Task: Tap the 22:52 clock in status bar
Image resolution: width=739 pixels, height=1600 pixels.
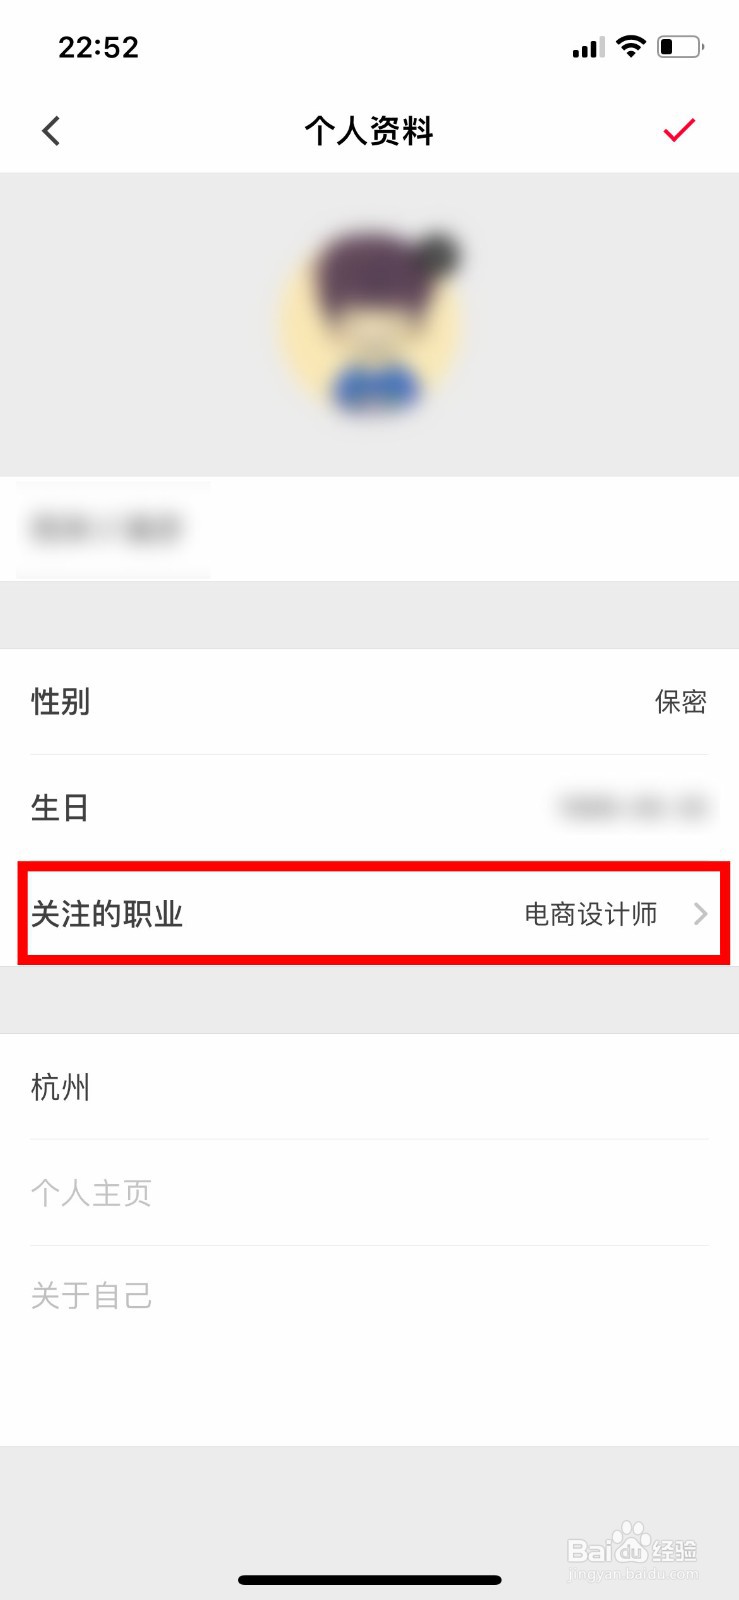Action: [x=98, y=47]
